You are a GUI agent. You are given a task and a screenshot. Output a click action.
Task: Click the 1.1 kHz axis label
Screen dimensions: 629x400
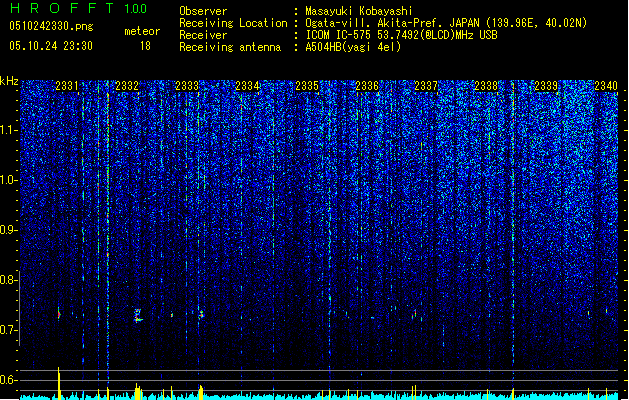(8, 130)
